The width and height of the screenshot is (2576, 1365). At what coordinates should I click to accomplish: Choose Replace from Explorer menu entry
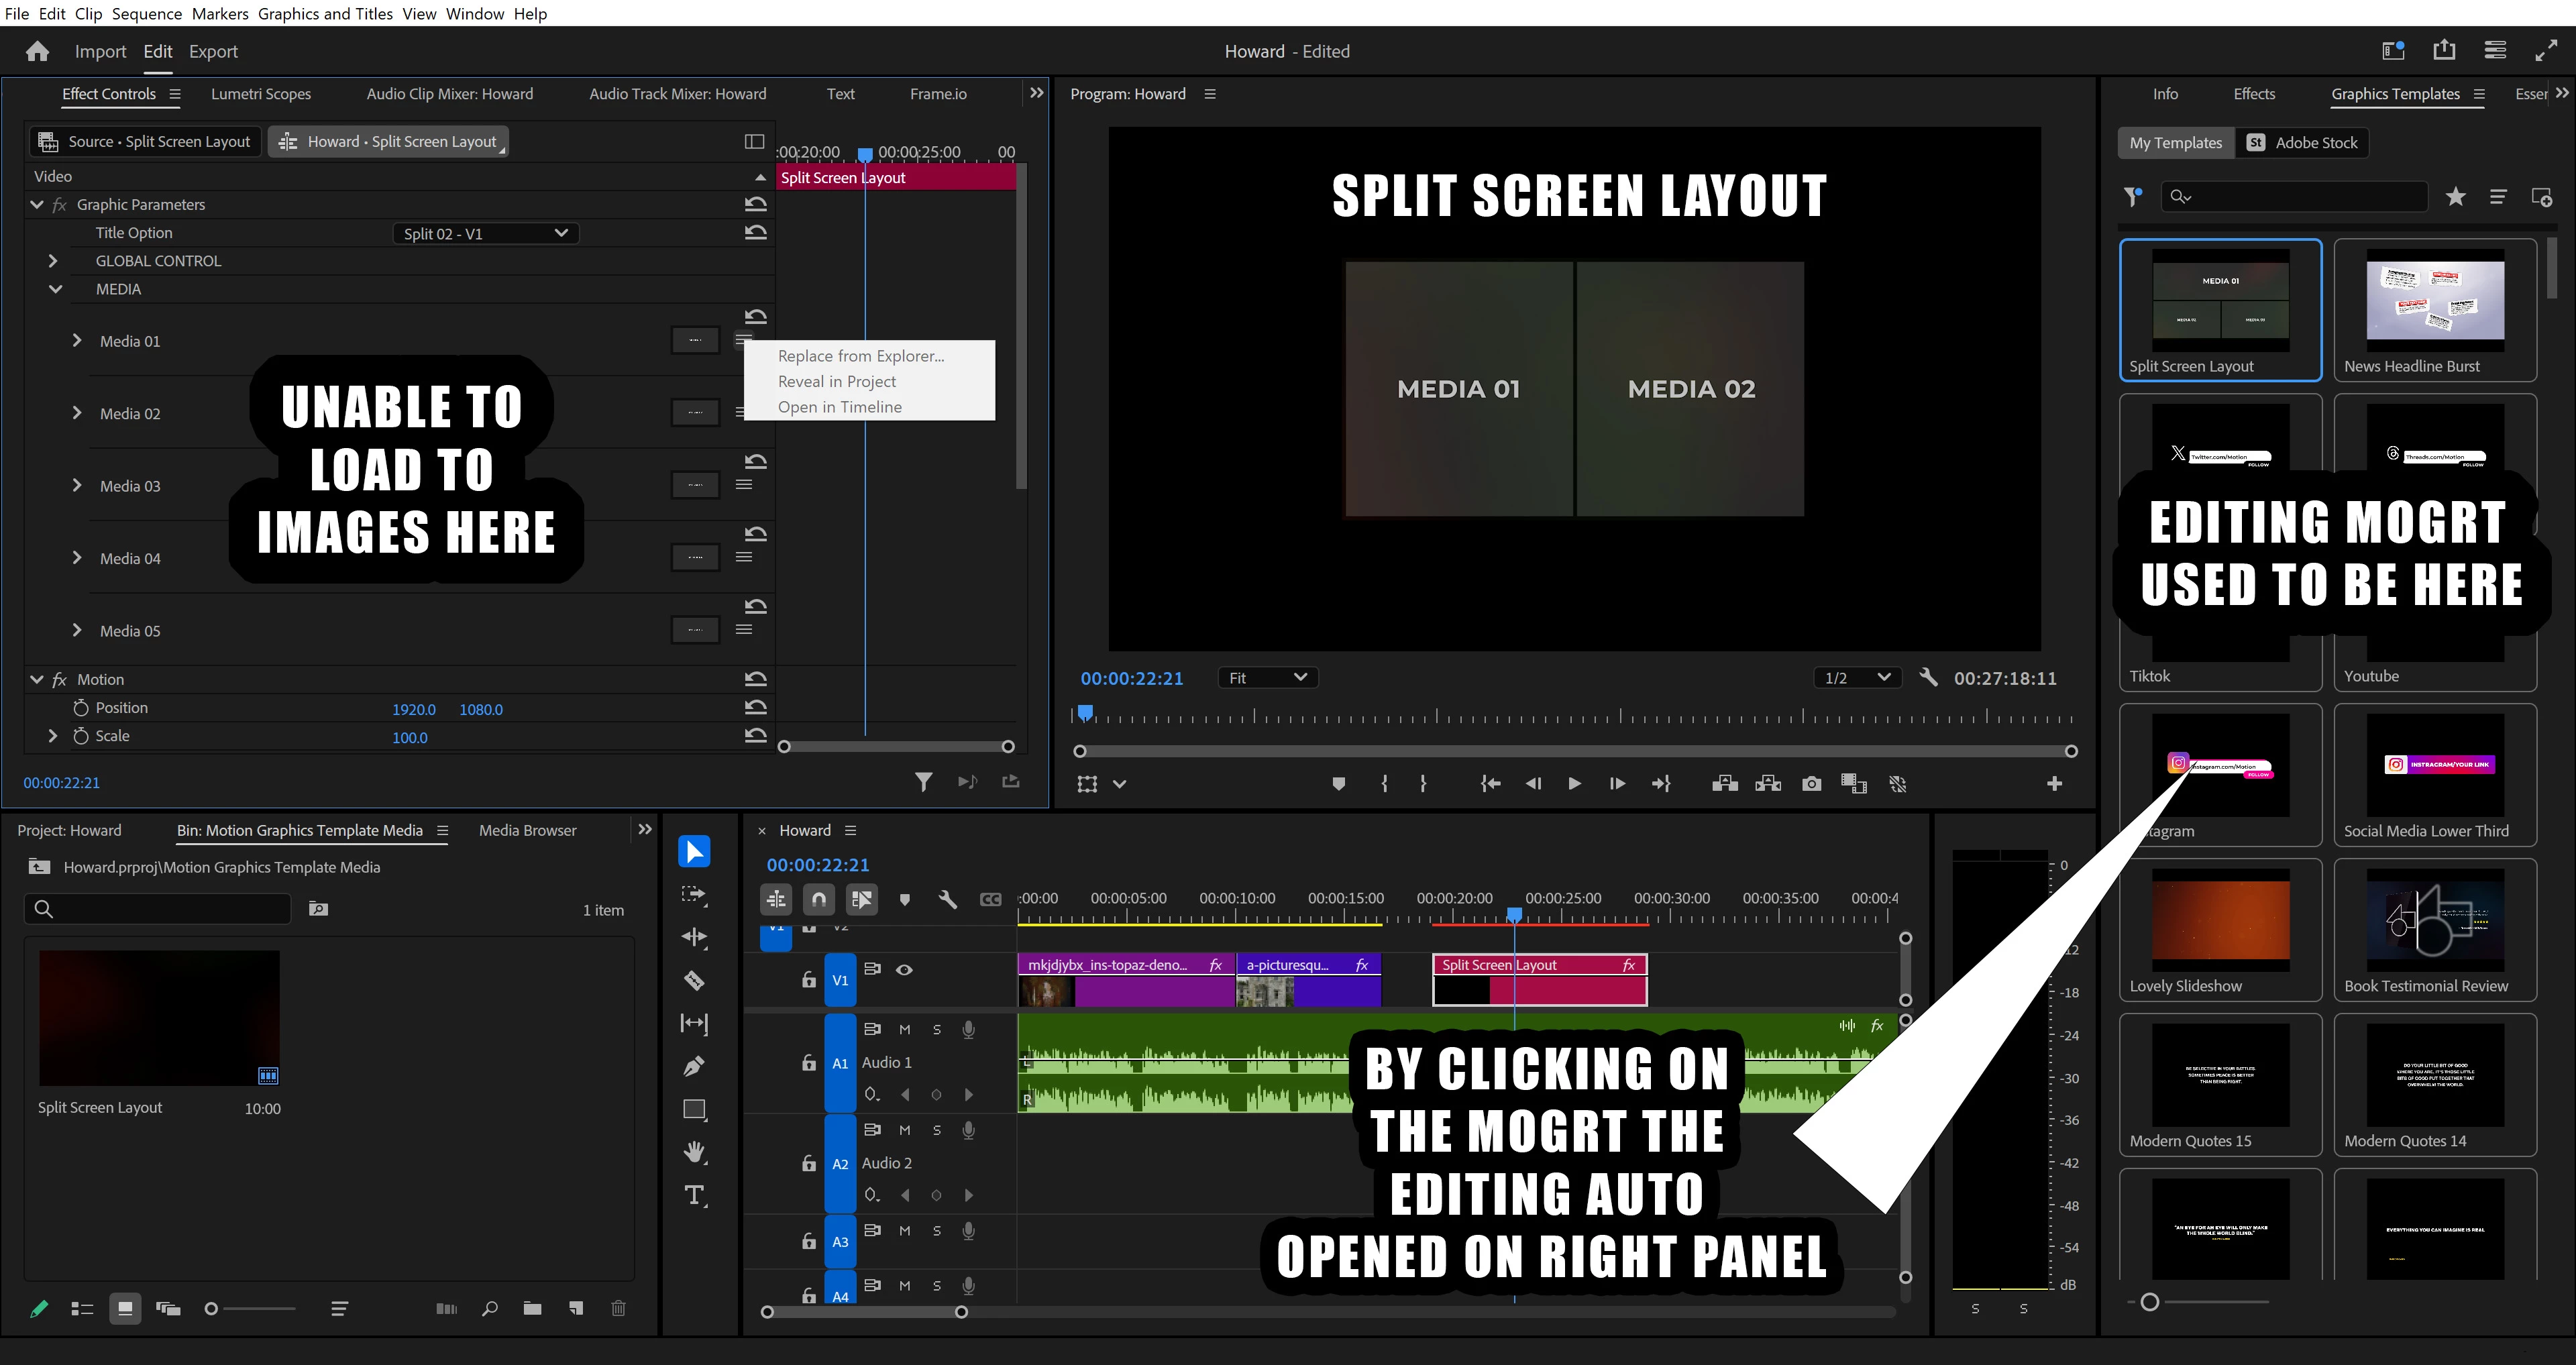(861, 356)
